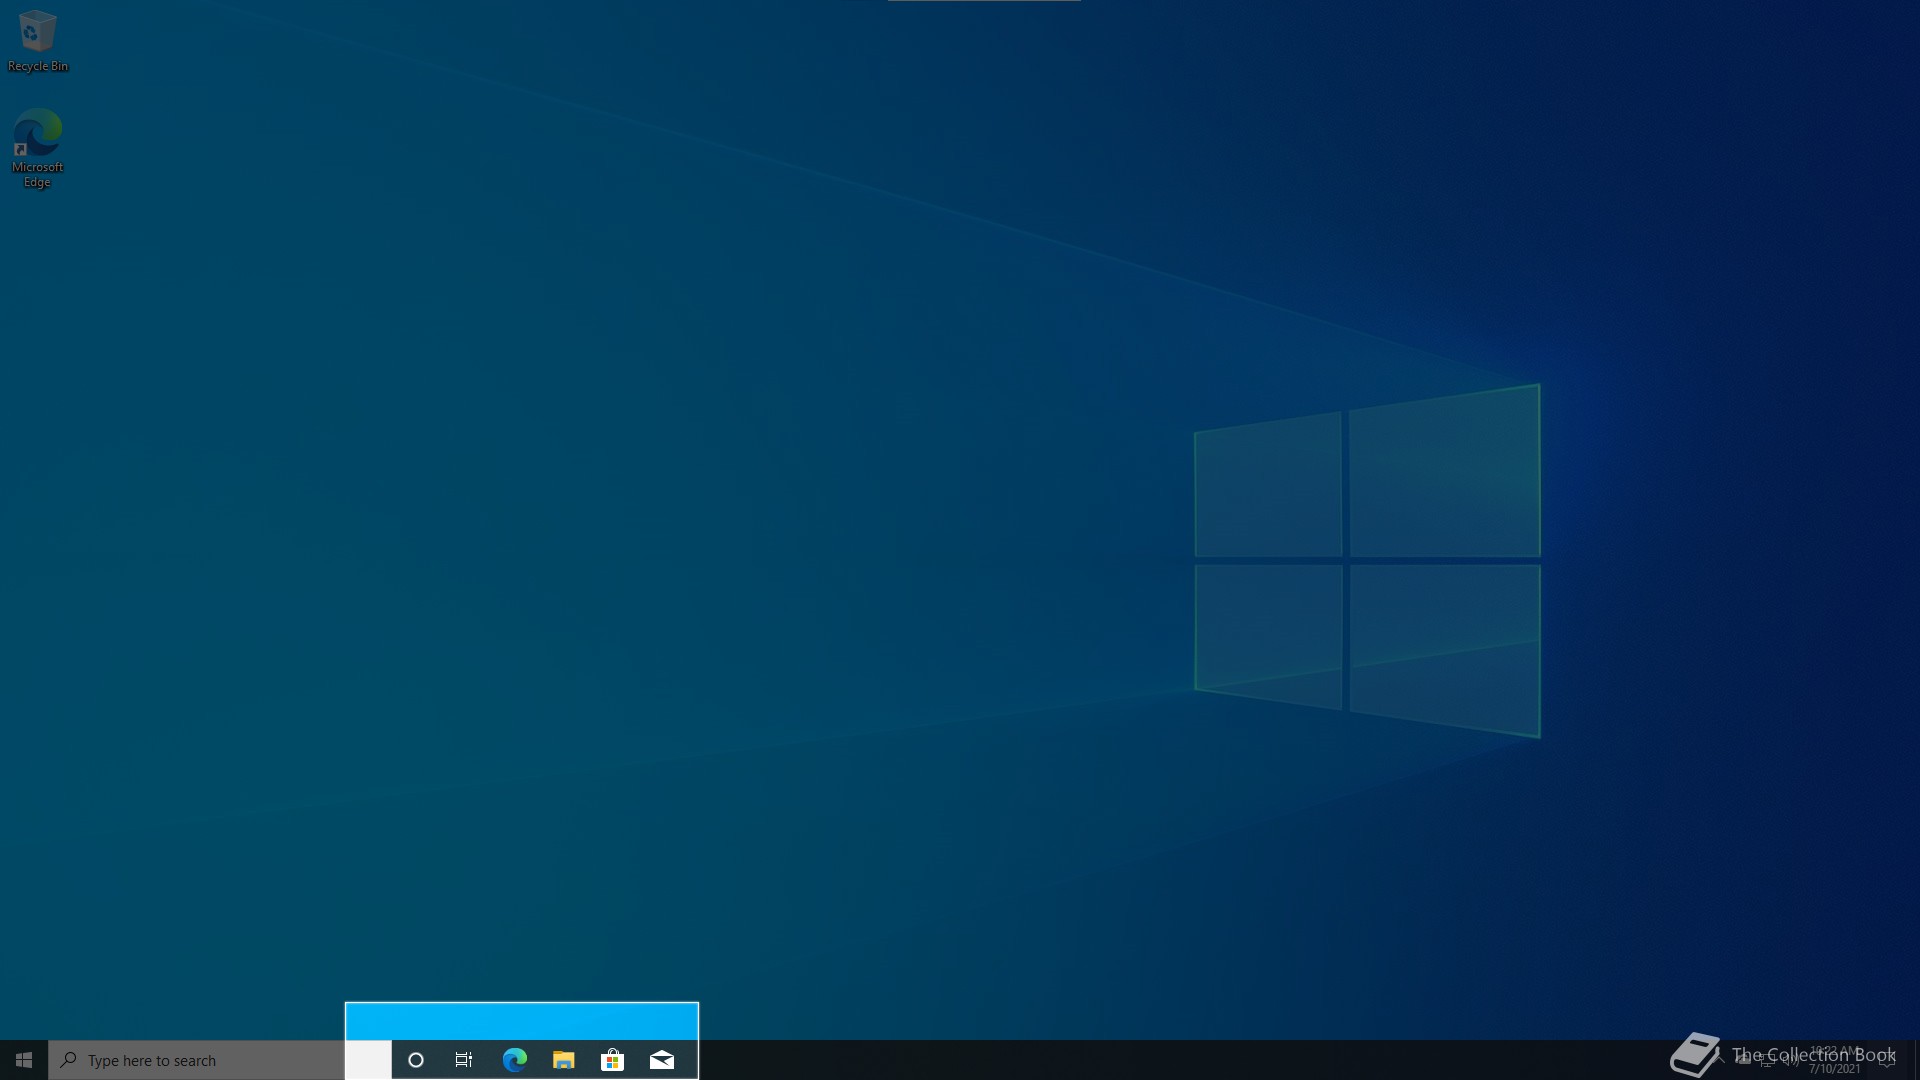
Task: Open the volume speaker tray icon
Action: click(x=1791, y=1060)
